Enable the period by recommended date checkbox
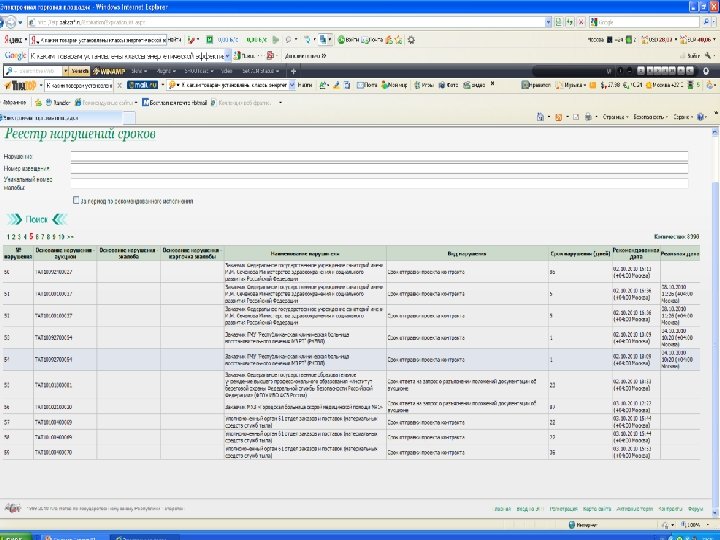This screenshot has width=720, height=540. [77, 200]
